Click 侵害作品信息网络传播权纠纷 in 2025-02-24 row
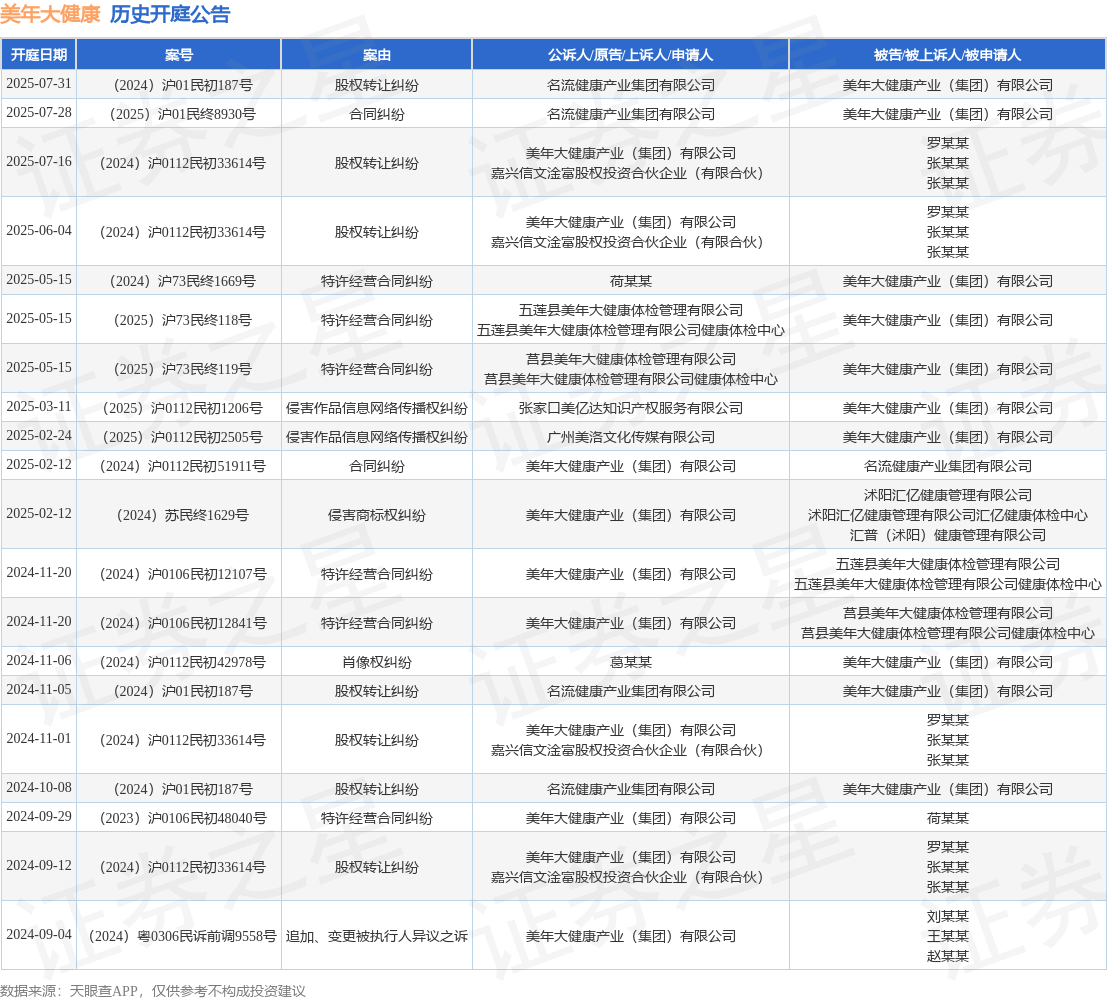Image resolution: width=1107 pixels, height=1000 pixels. tap(376, 437)
